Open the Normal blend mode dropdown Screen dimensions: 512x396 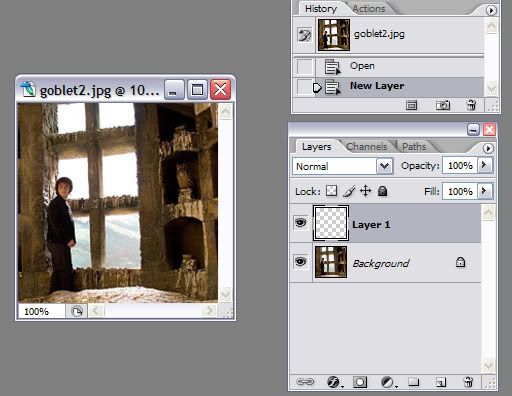coord(343,166)
